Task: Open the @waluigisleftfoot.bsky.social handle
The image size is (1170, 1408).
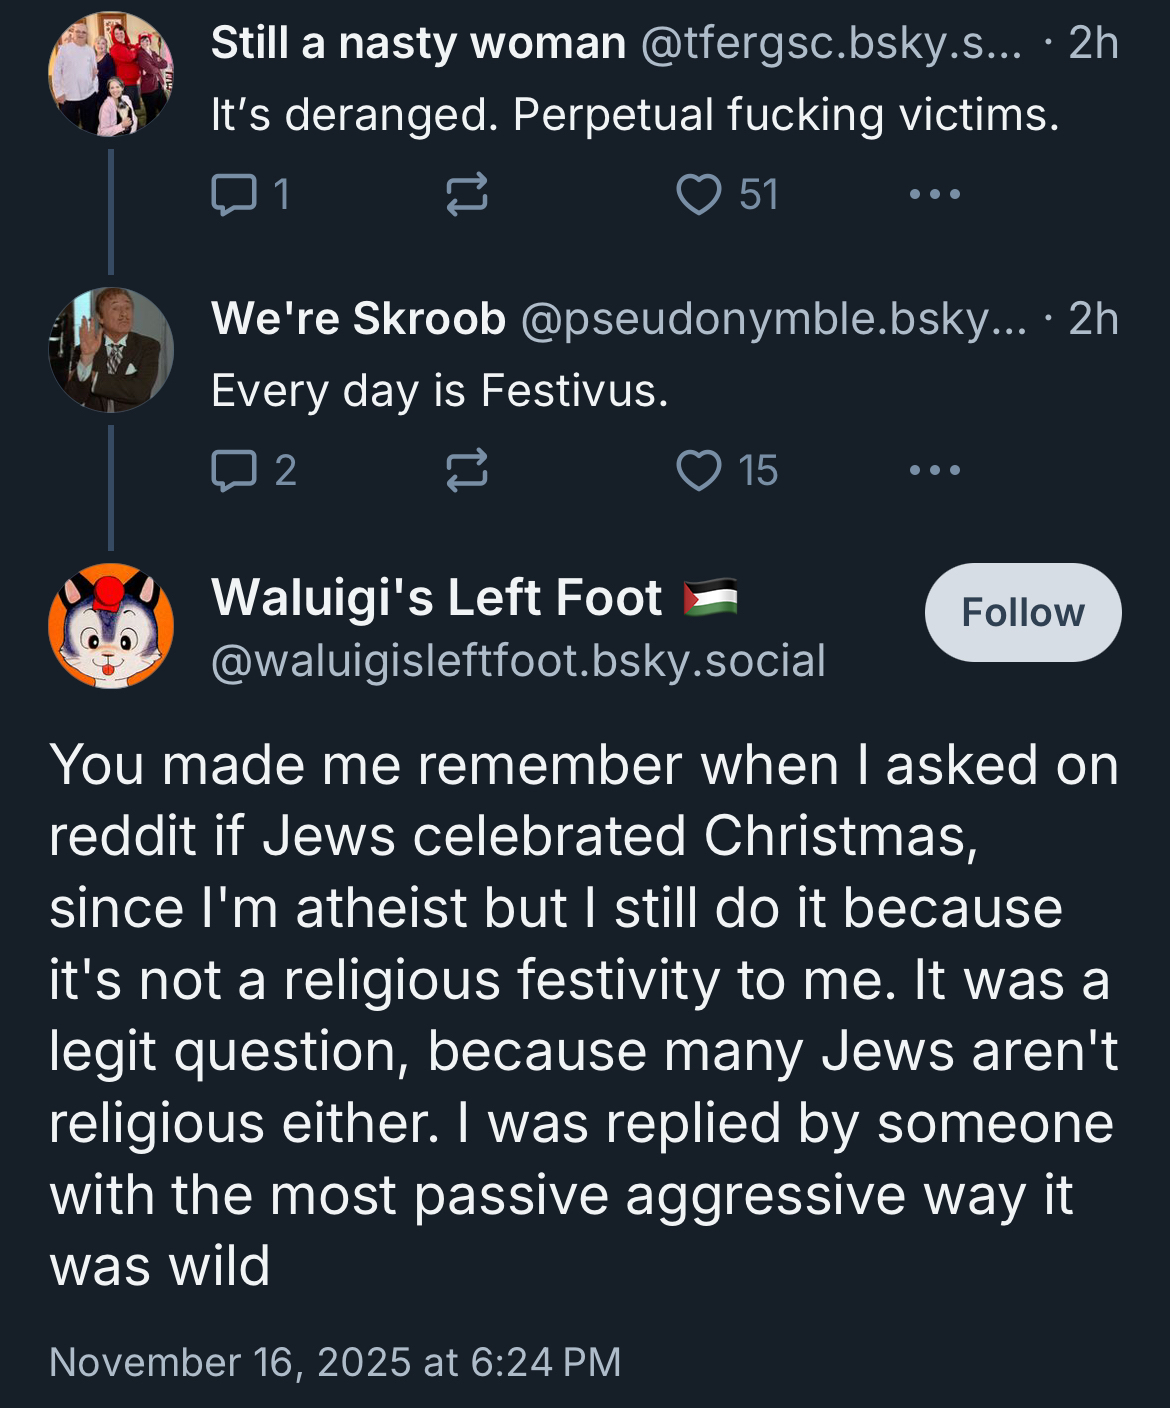Action: [518, 661]
